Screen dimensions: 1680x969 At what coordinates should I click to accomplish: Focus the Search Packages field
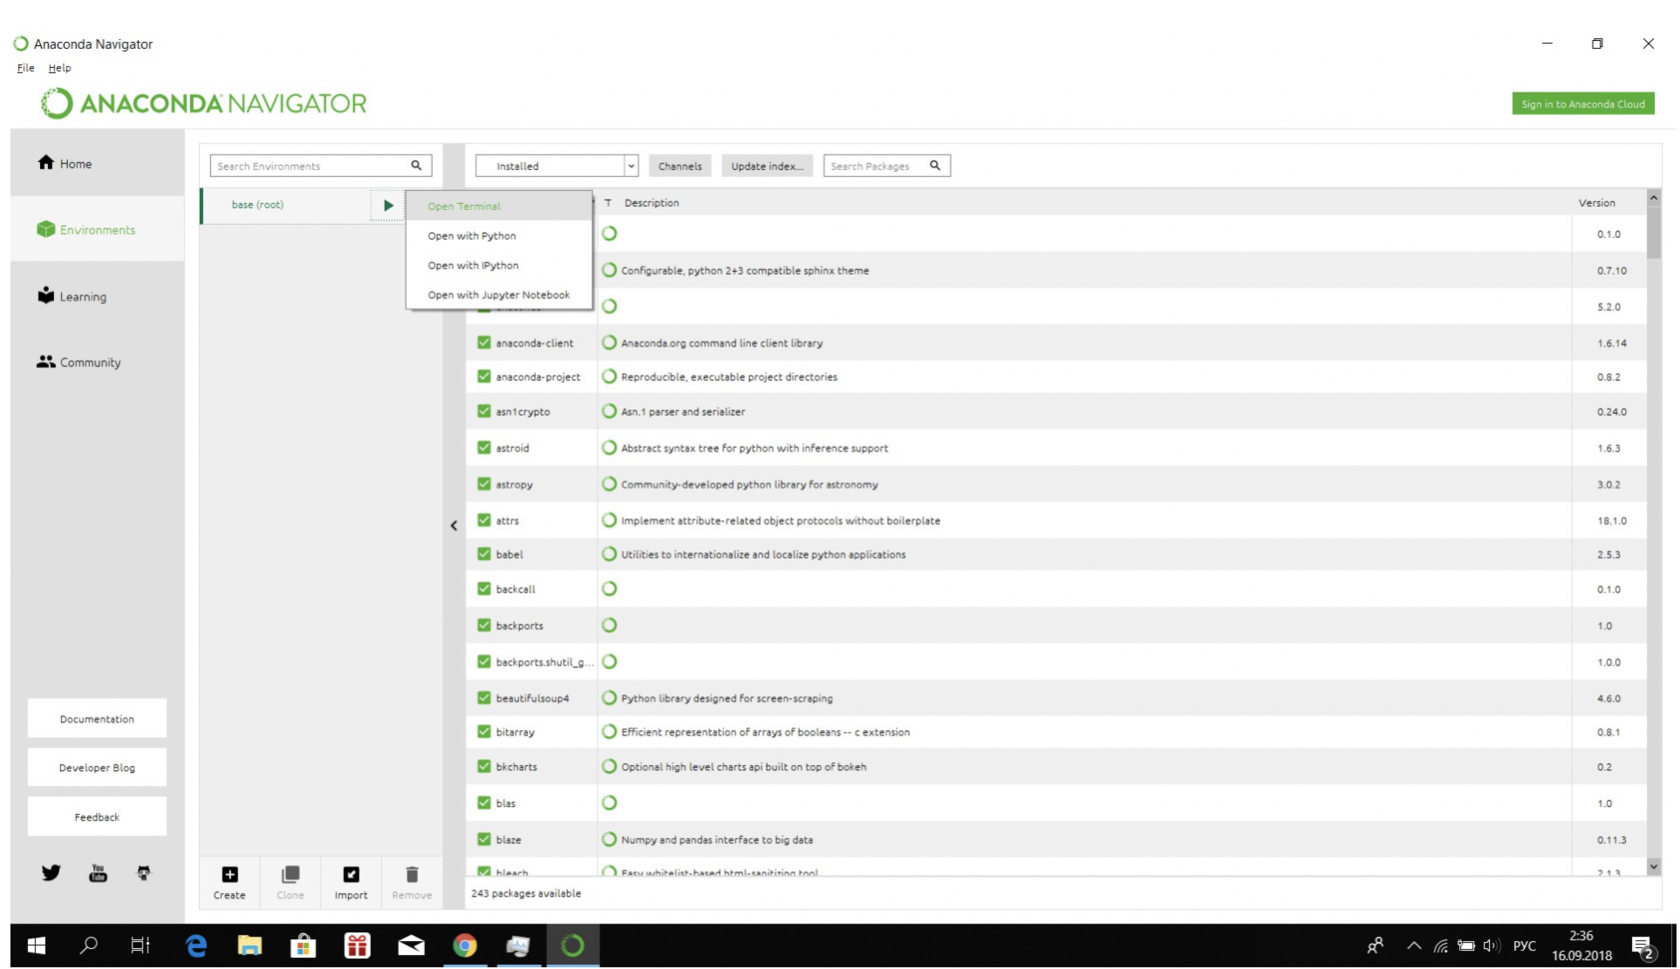pos(887,166)
